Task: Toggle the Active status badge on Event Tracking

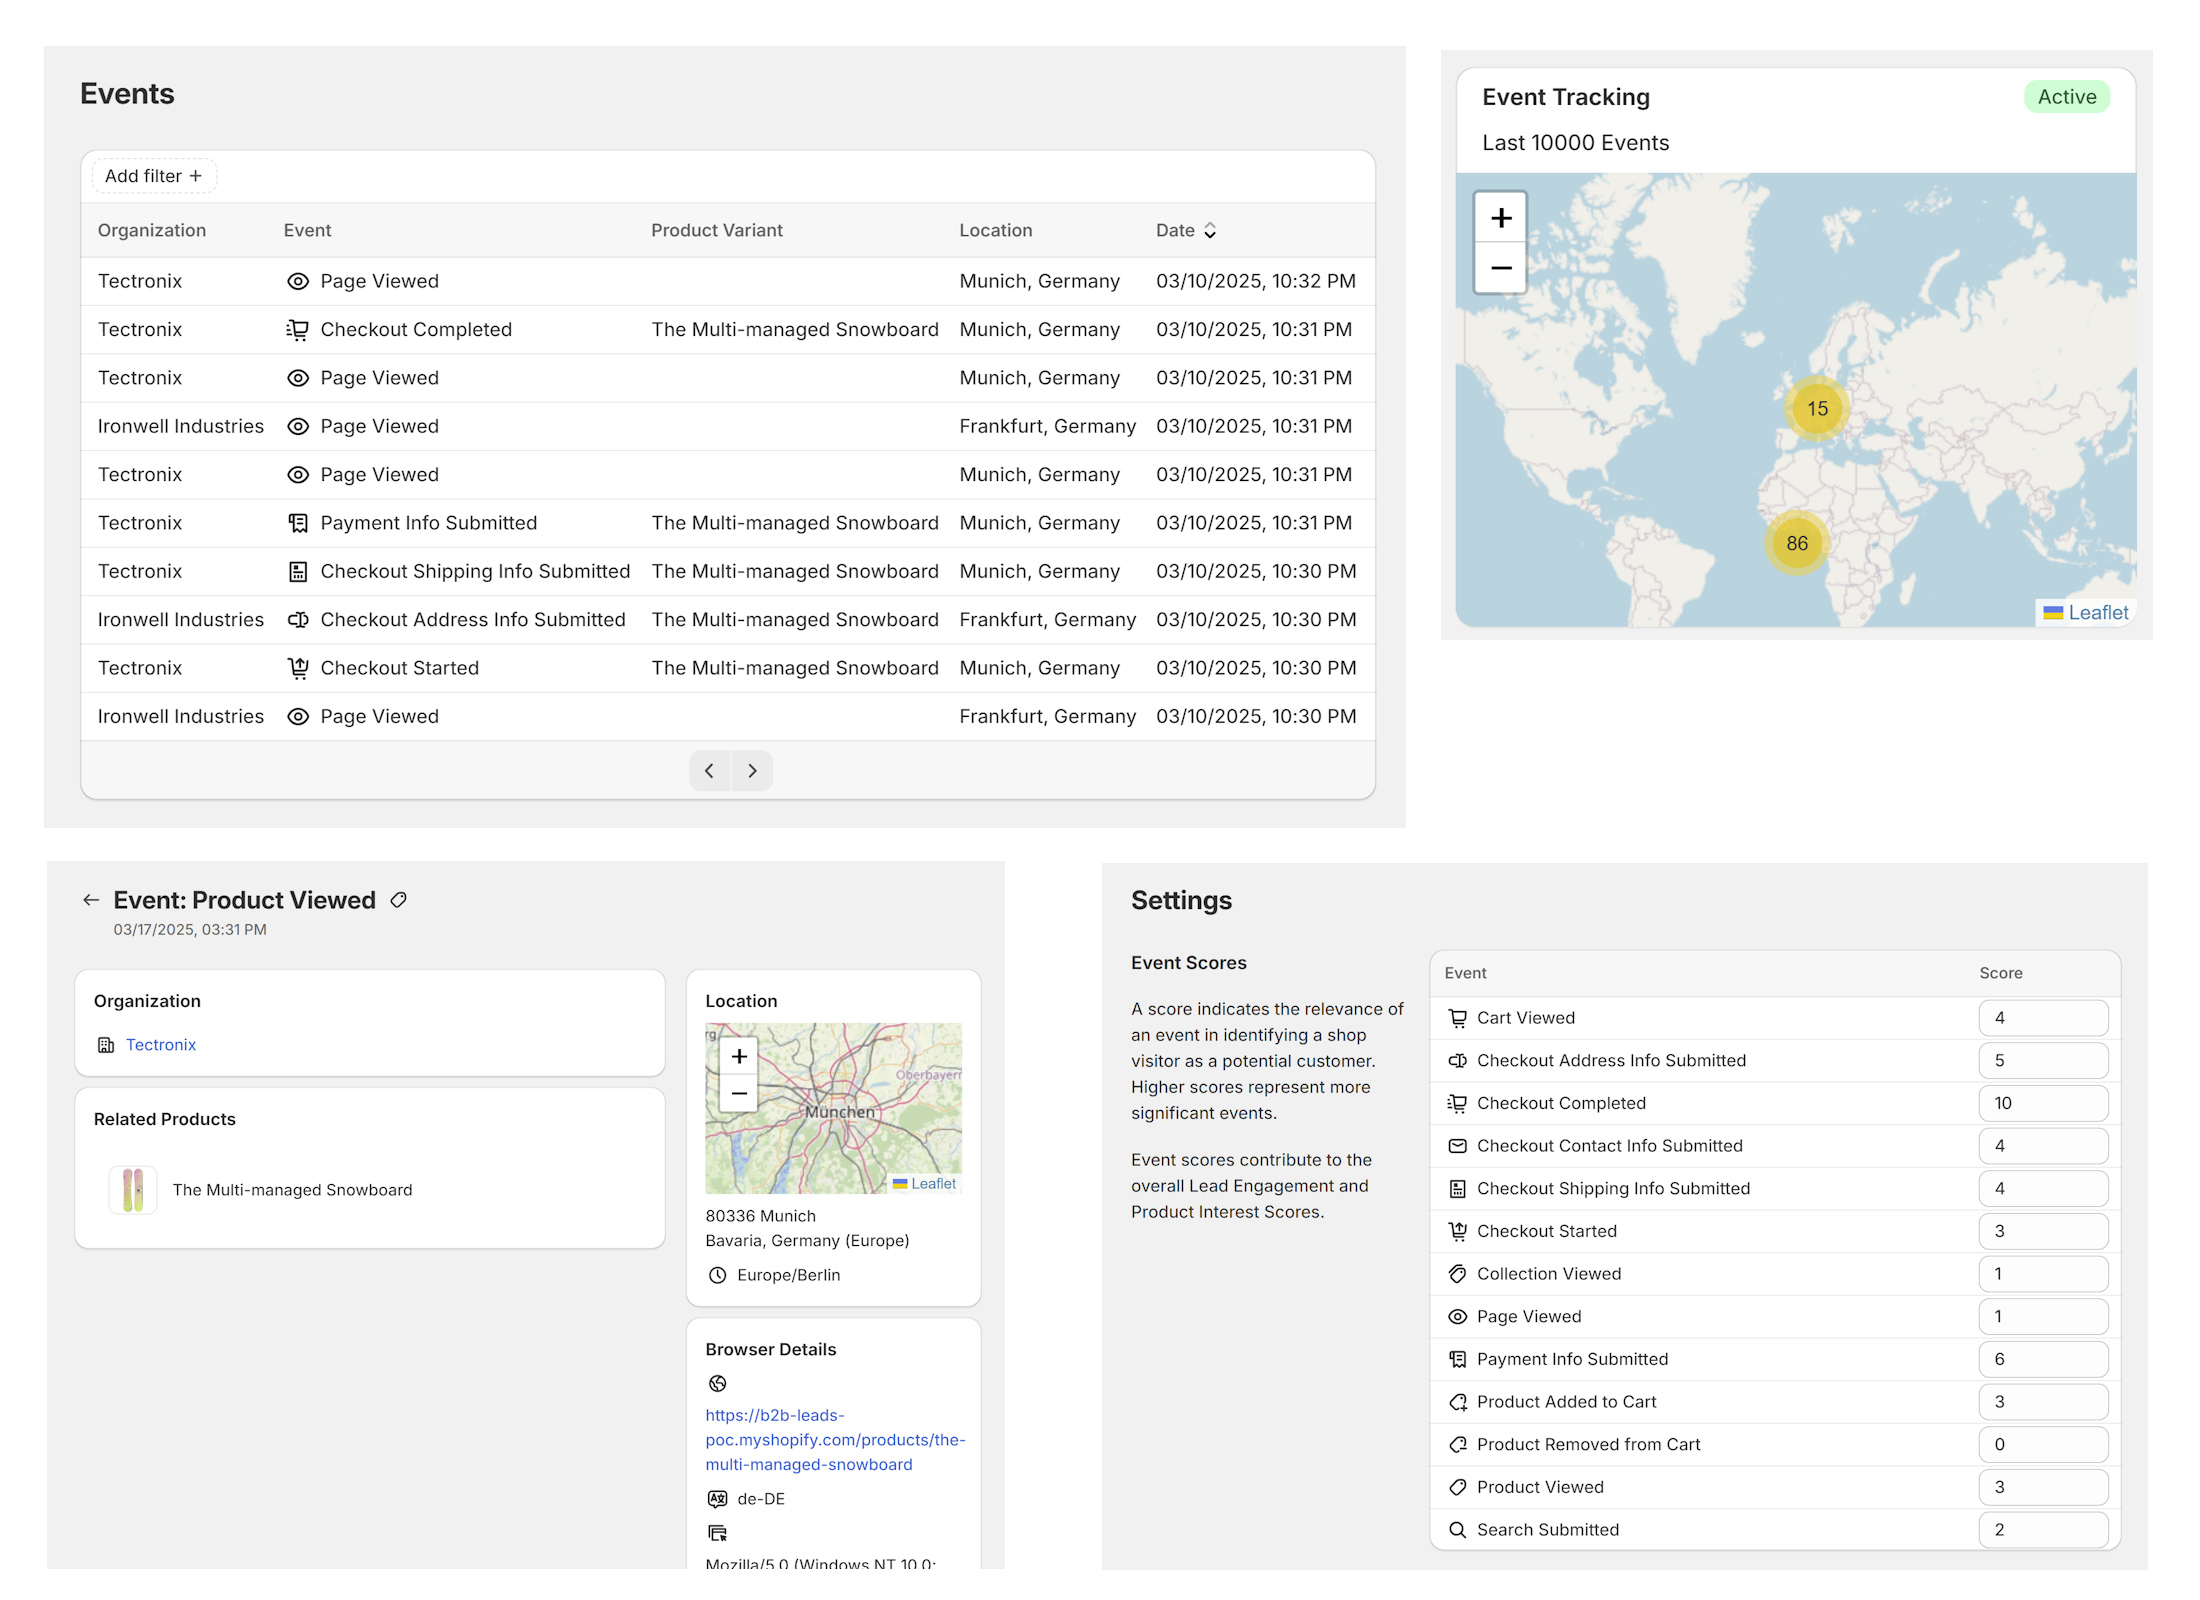Action: [2067, 96]
